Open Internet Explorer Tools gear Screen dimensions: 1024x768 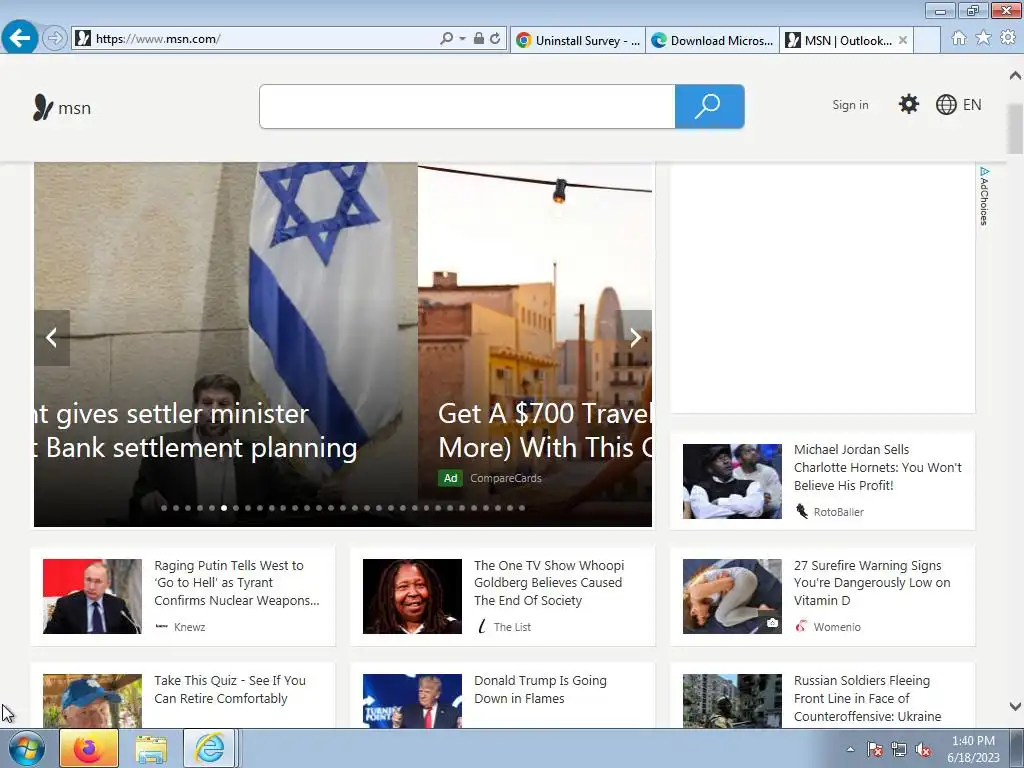(1008, 38)
